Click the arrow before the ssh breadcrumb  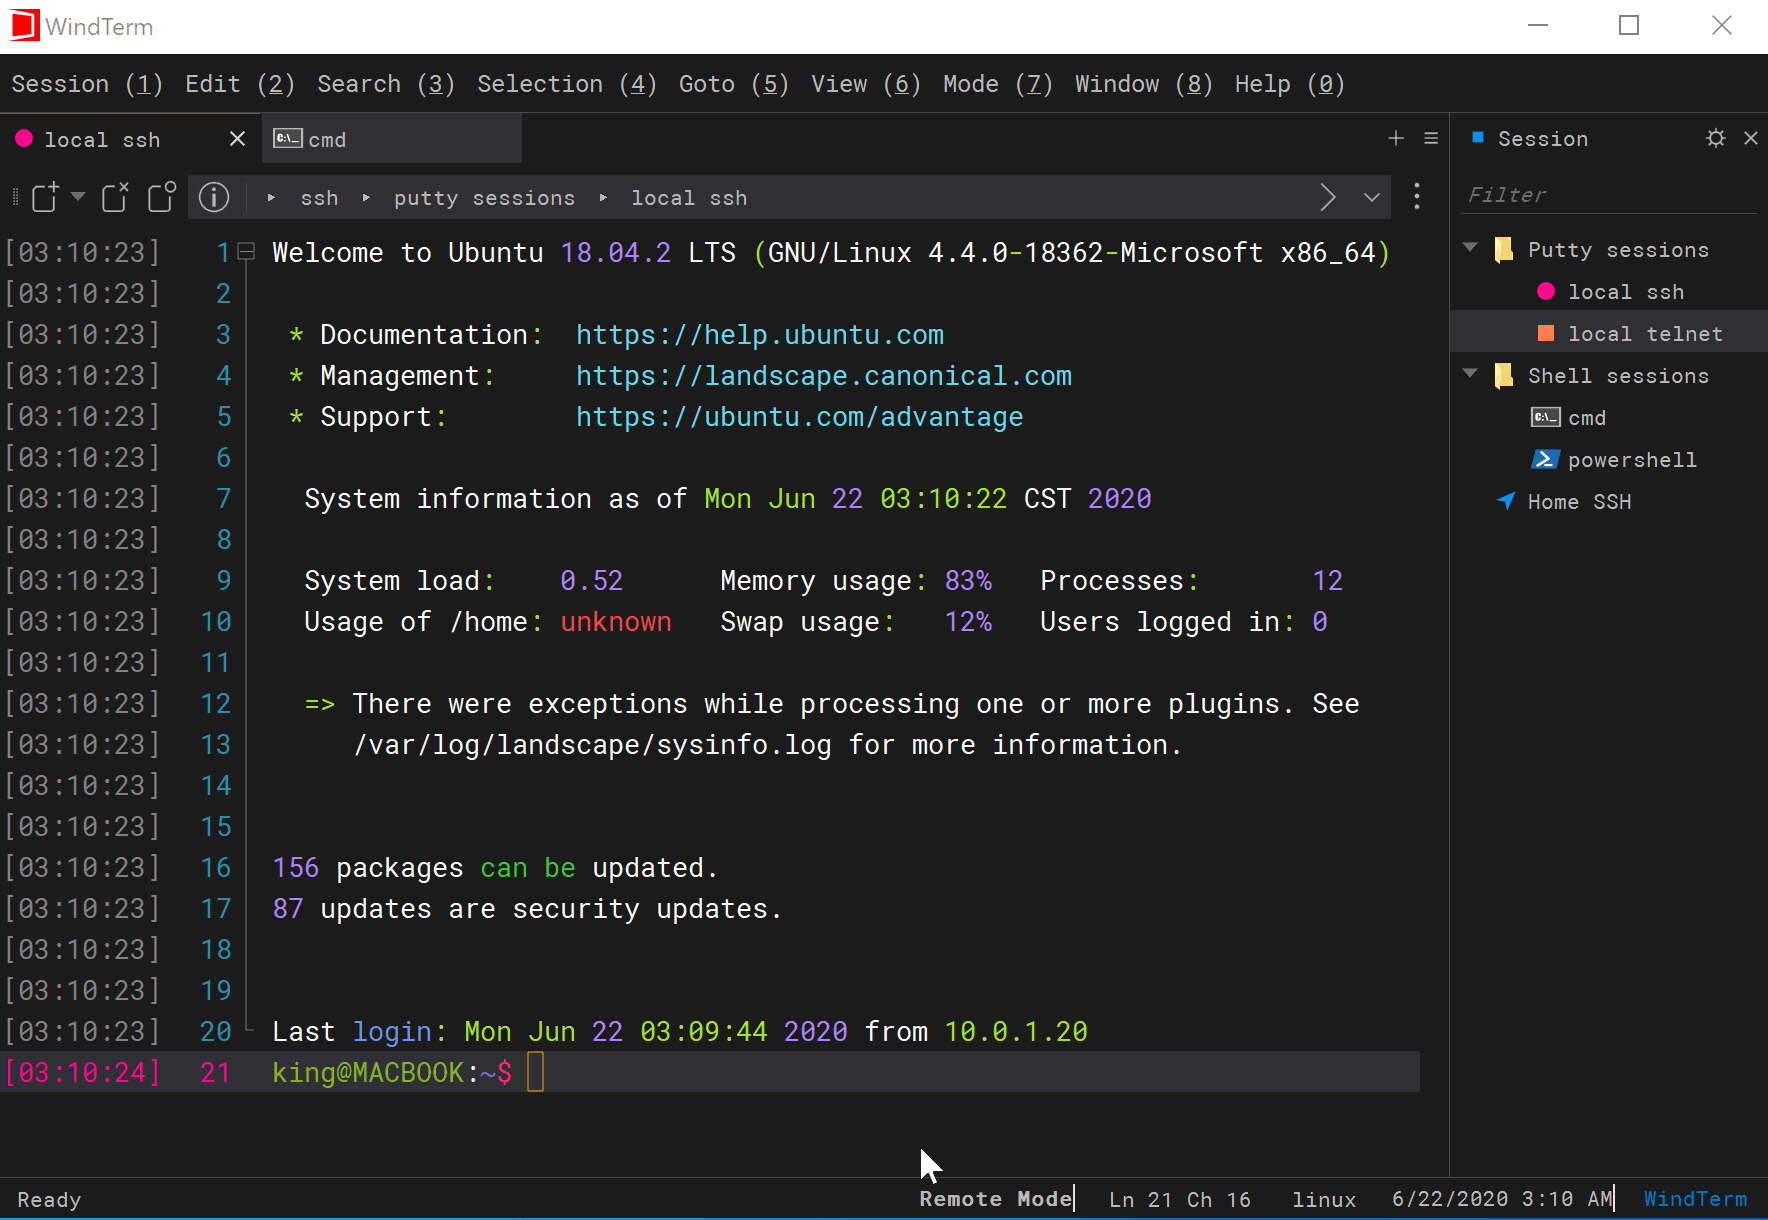[x=271, y=198]
